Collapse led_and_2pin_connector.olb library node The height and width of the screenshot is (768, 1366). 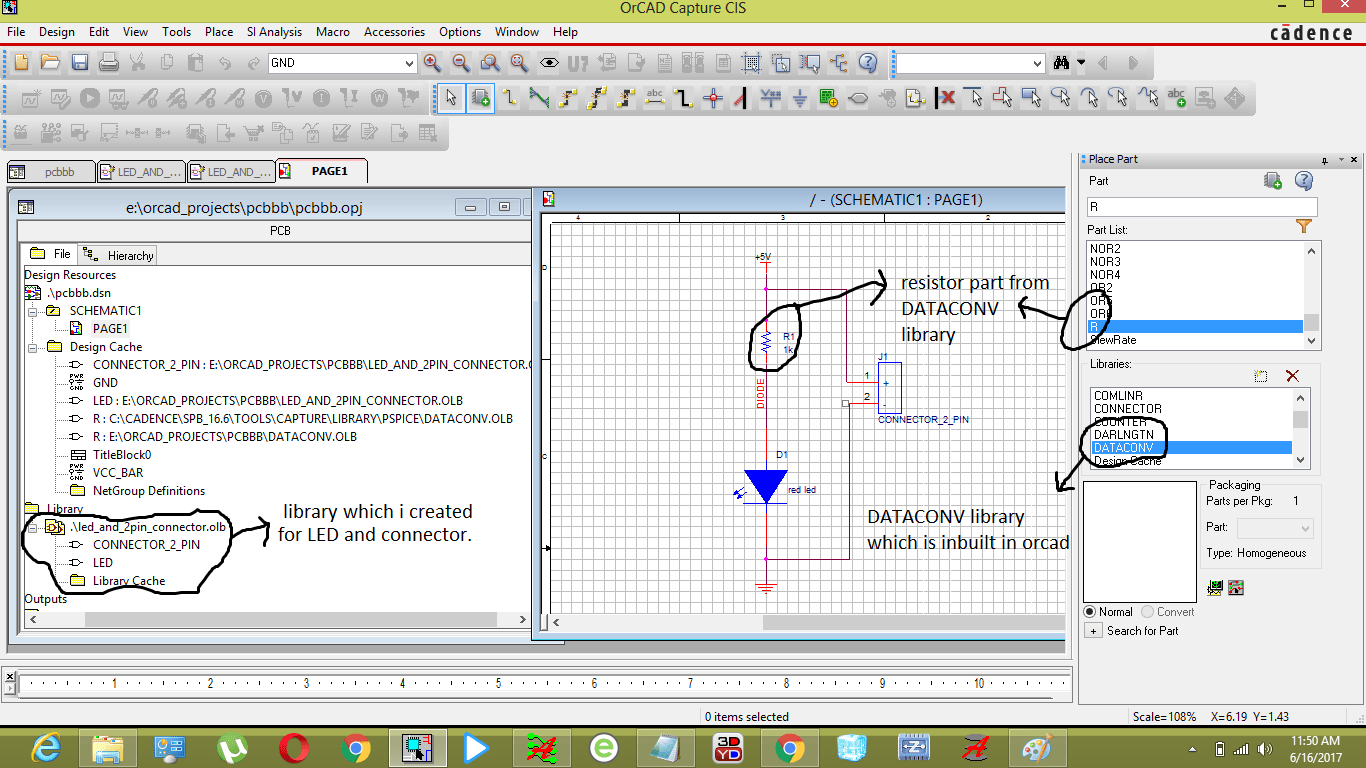[x=34, y=527]
